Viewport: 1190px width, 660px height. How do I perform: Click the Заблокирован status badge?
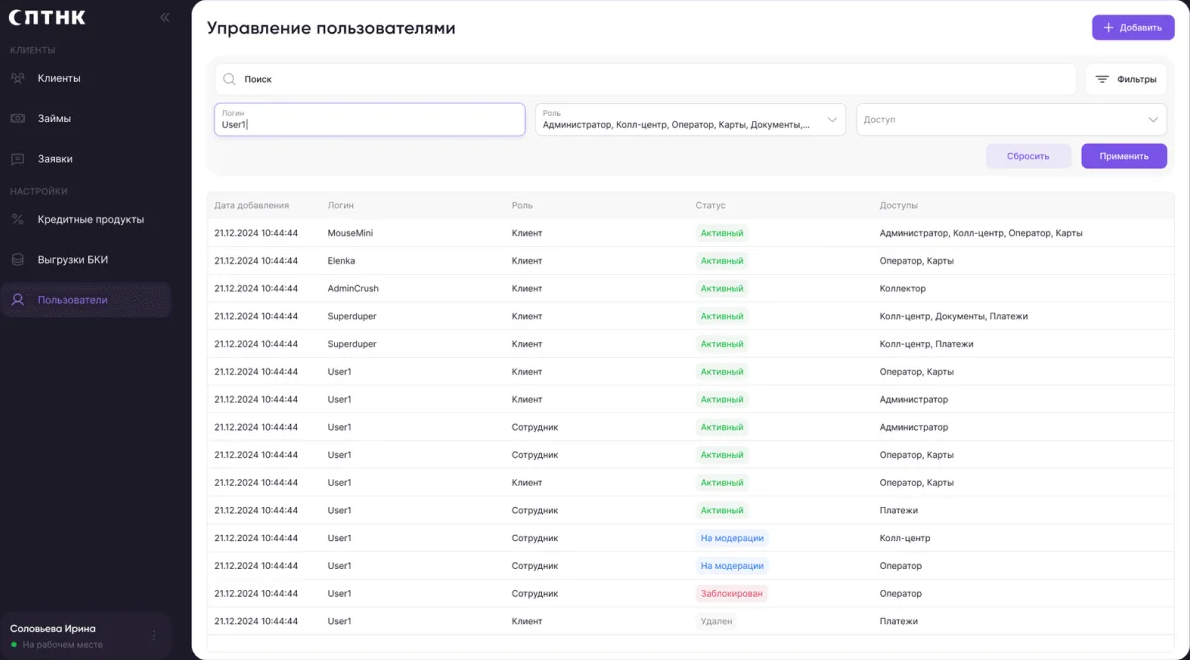coord(732,593)
